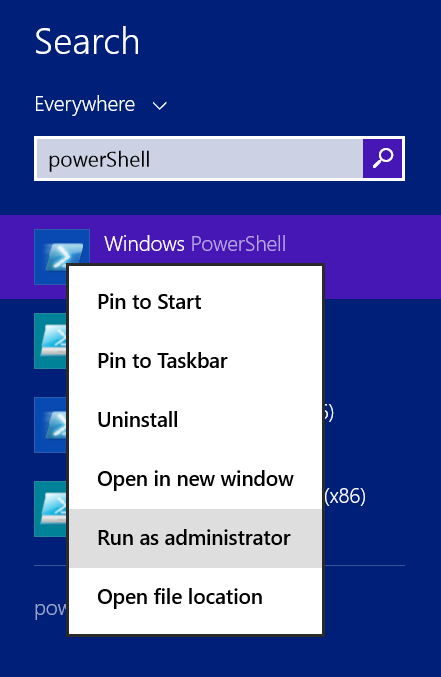441x677 pixels.
Task: Click the Search pane heading
Action: click(x=87, y=41)
